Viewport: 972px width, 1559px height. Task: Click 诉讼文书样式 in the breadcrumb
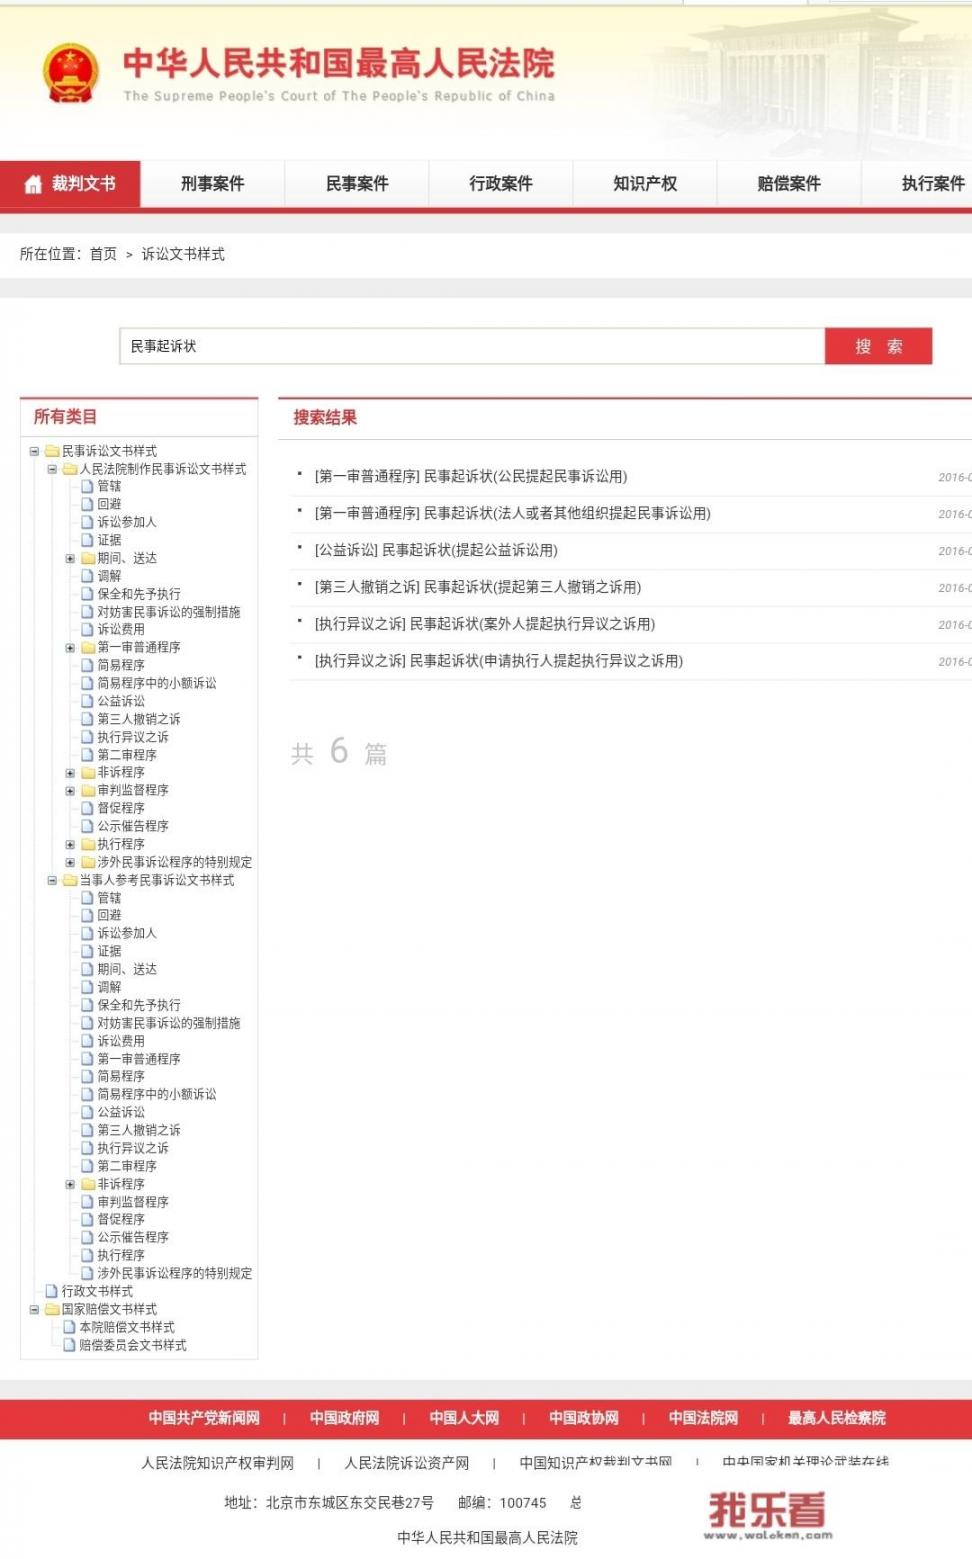[x=183, y=254]
